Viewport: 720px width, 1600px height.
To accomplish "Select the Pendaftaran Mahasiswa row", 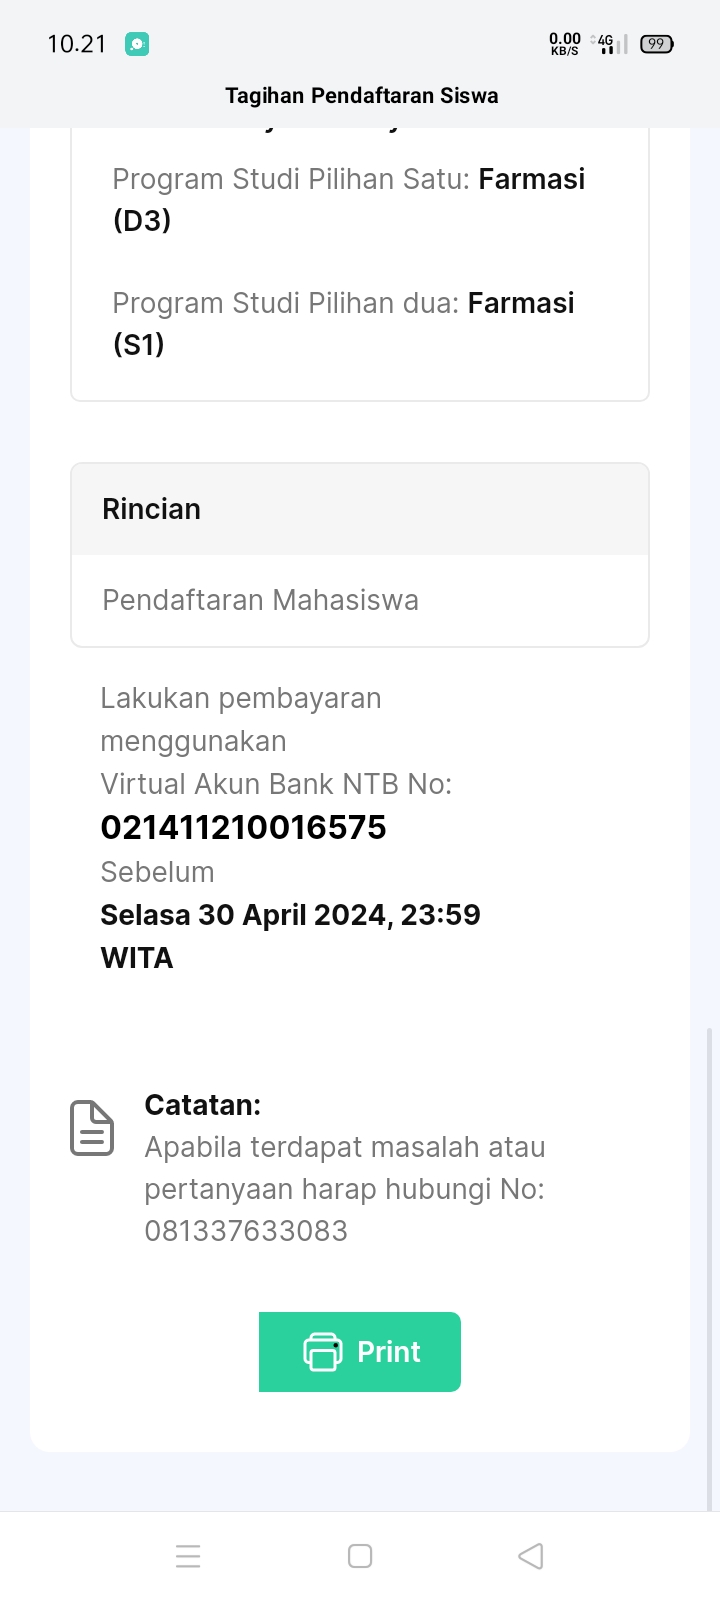I will (261, 600).
